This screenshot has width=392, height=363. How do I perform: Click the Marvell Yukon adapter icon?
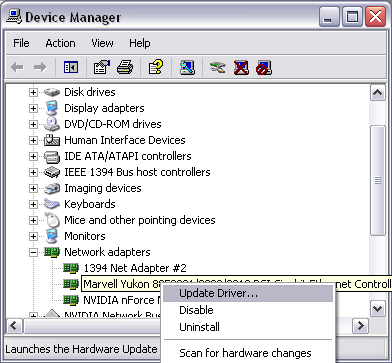(x=71, y=284)
